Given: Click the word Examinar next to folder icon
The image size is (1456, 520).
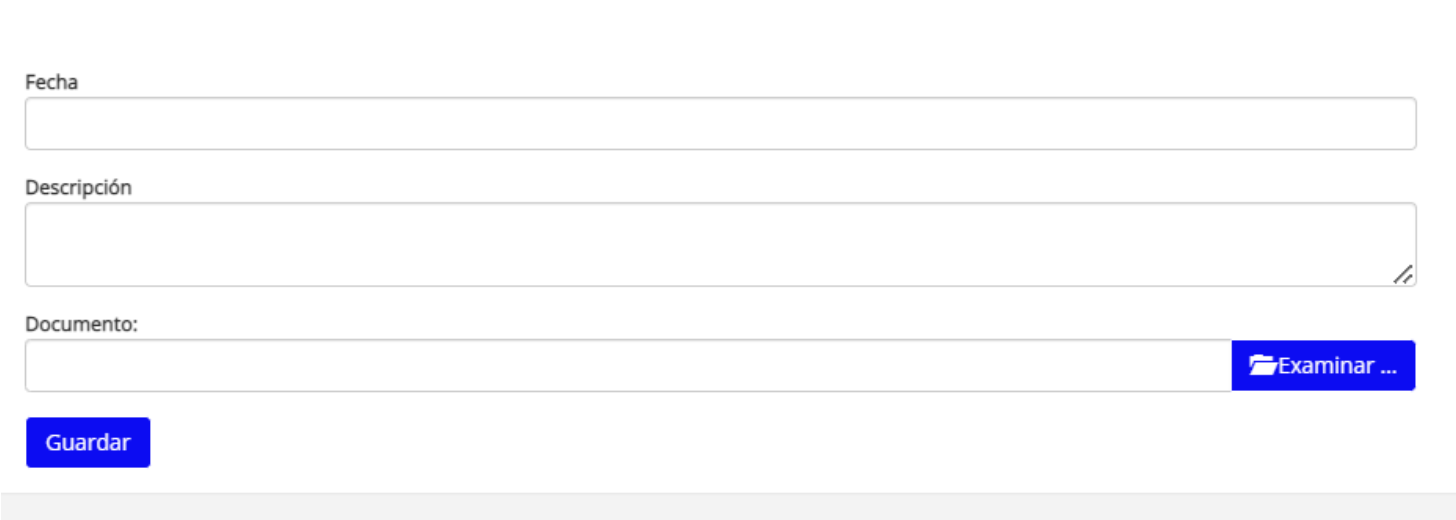Looking at the screenshot, I should [x=1326, y=366].
